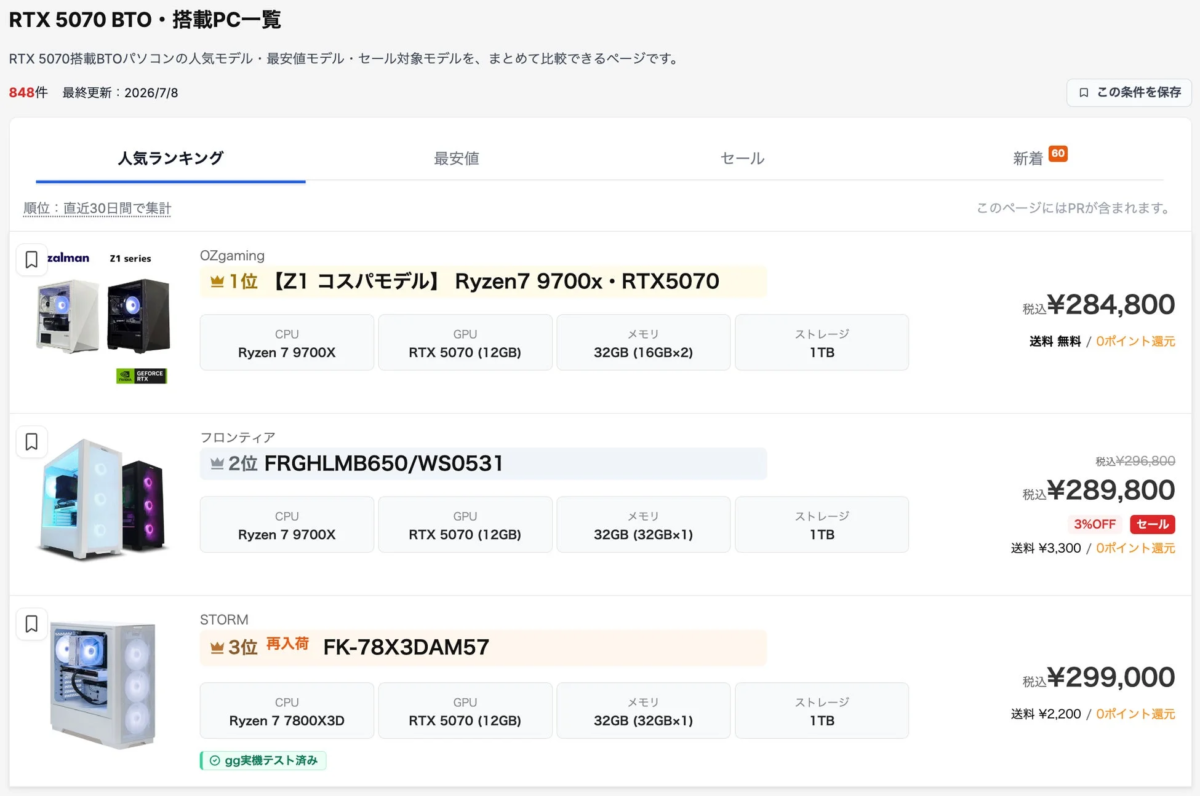Save search with この条件を保存 button
Image resolution: width=1200 pixels, height=796 pixels.
[x=1129, y=93]
